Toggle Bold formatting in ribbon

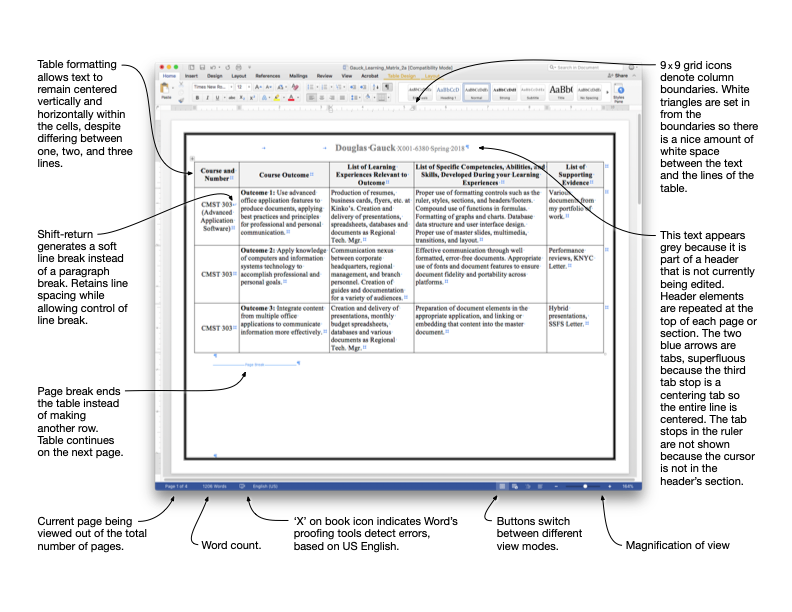pos(198,98)
